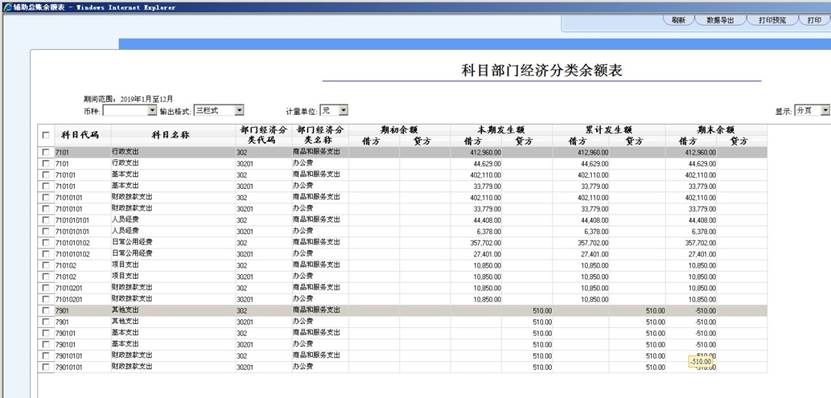The height and width of the screenshot is (398, 831).
Task: Click 27,401.00 under 期末余额 借方
Action: pos(702,254)
